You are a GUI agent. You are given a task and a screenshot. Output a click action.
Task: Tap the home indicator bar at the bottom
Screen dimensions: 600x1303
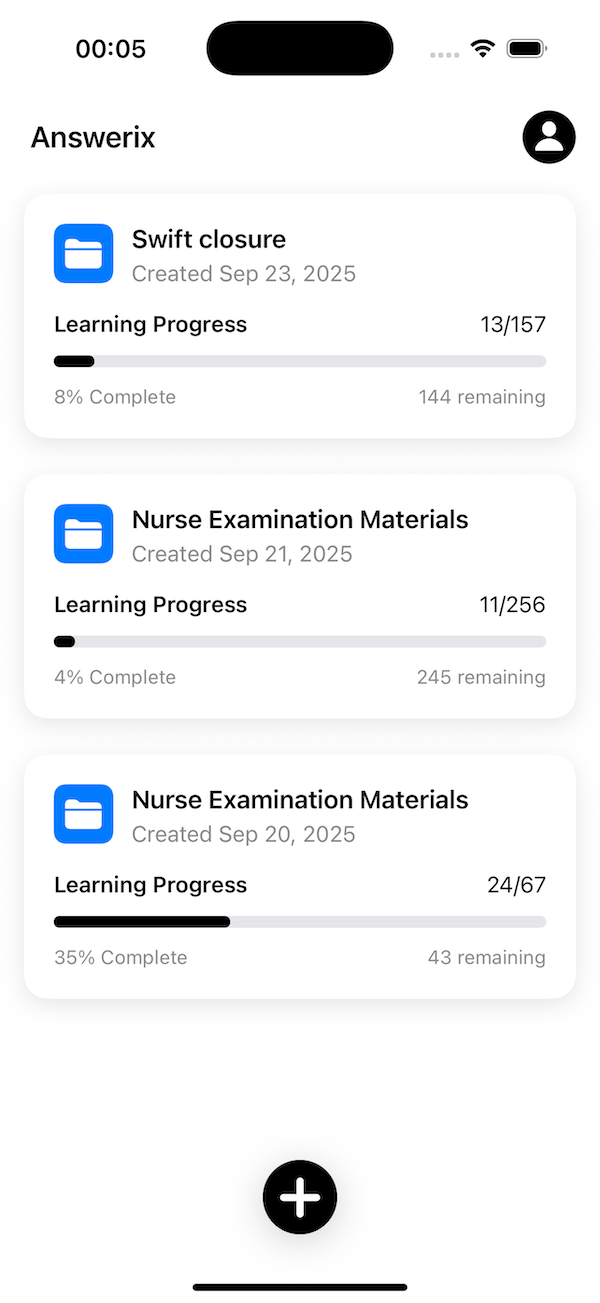[299, 1287]
